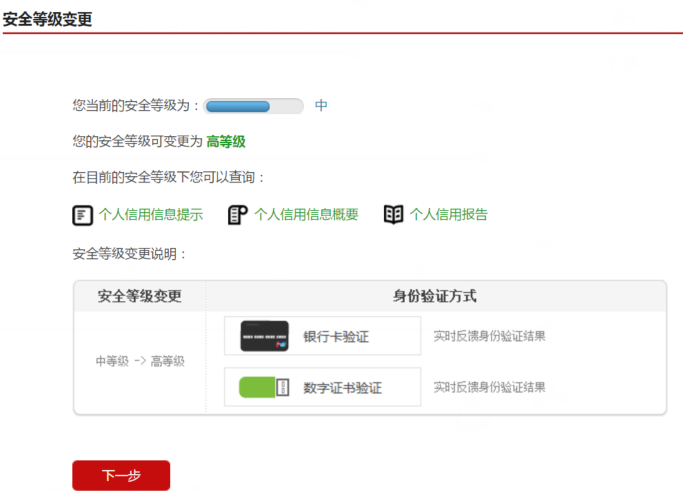Screen dimensions: 683x498
Task: Click the 您当前的安全等级为 label
Action: (x=135, y=105)
